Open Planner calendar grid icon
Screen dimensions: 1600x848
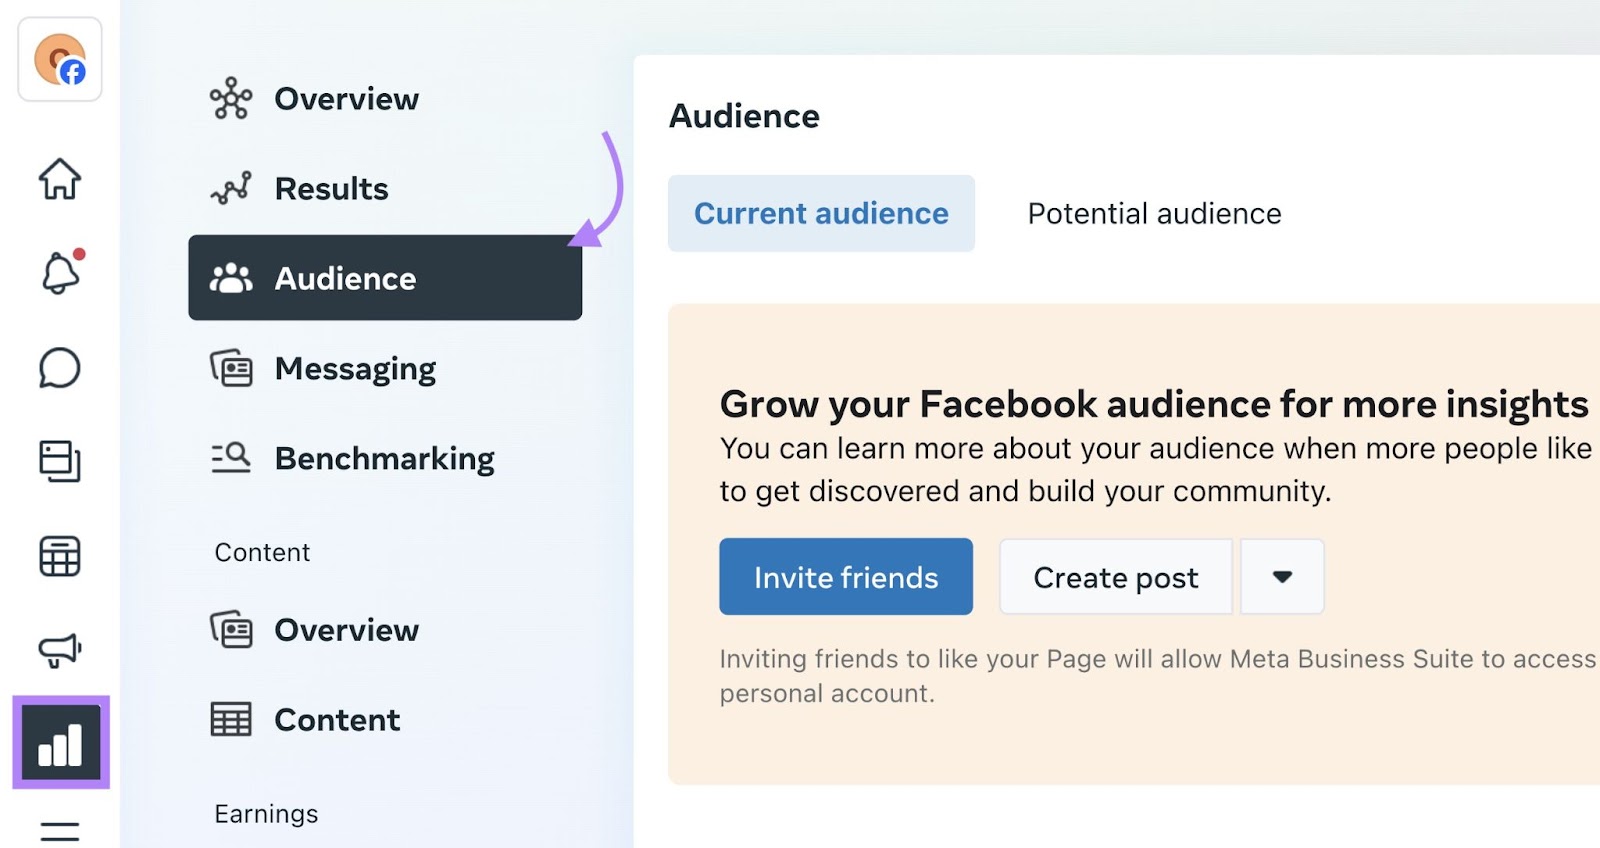60,556
